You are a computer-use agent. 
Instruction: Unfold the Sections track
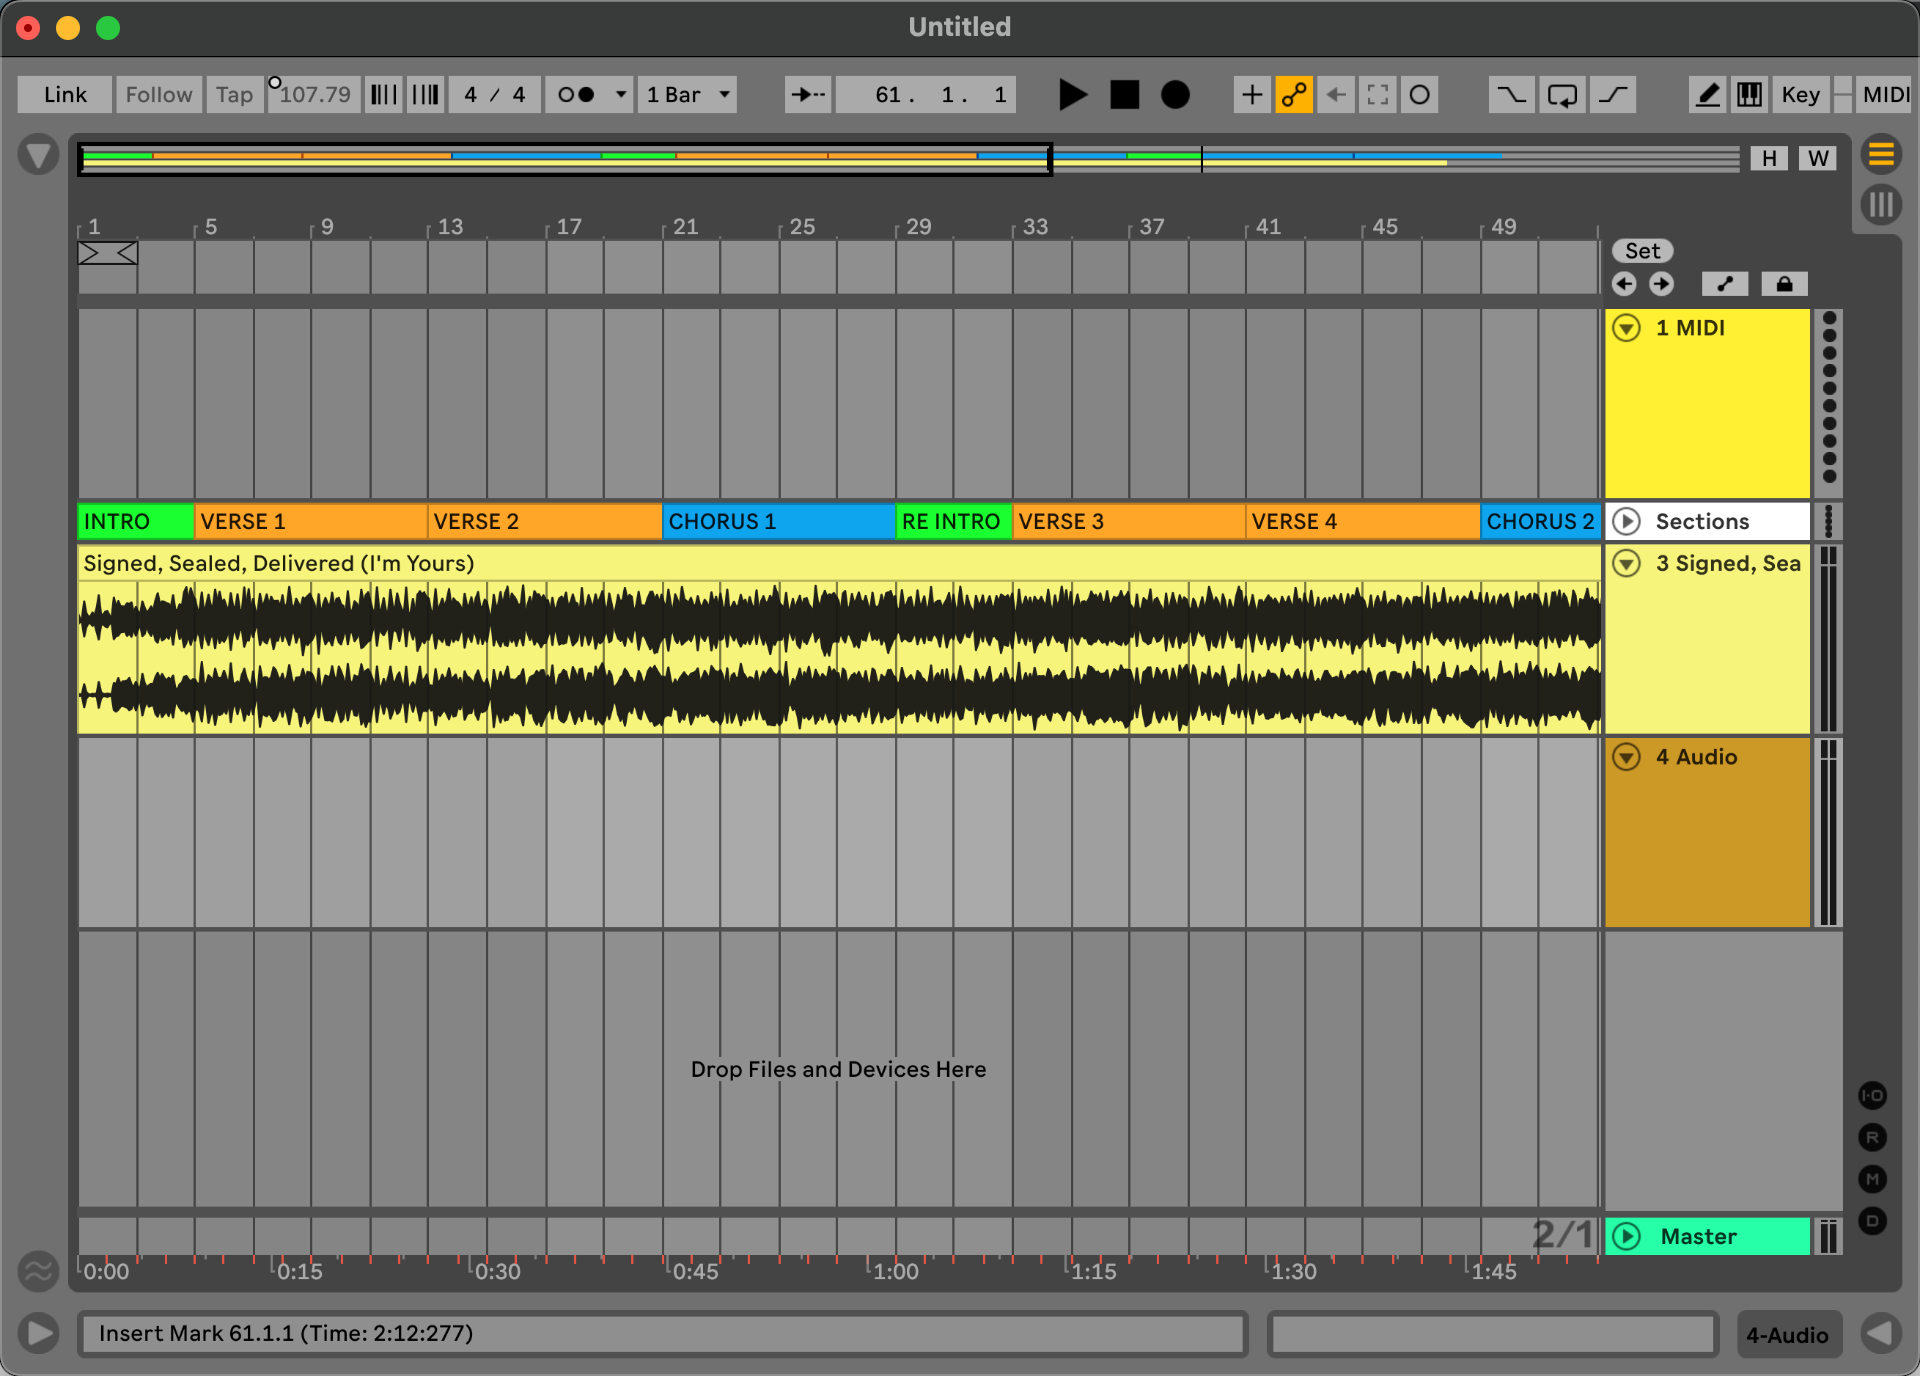click(1627, 521)
